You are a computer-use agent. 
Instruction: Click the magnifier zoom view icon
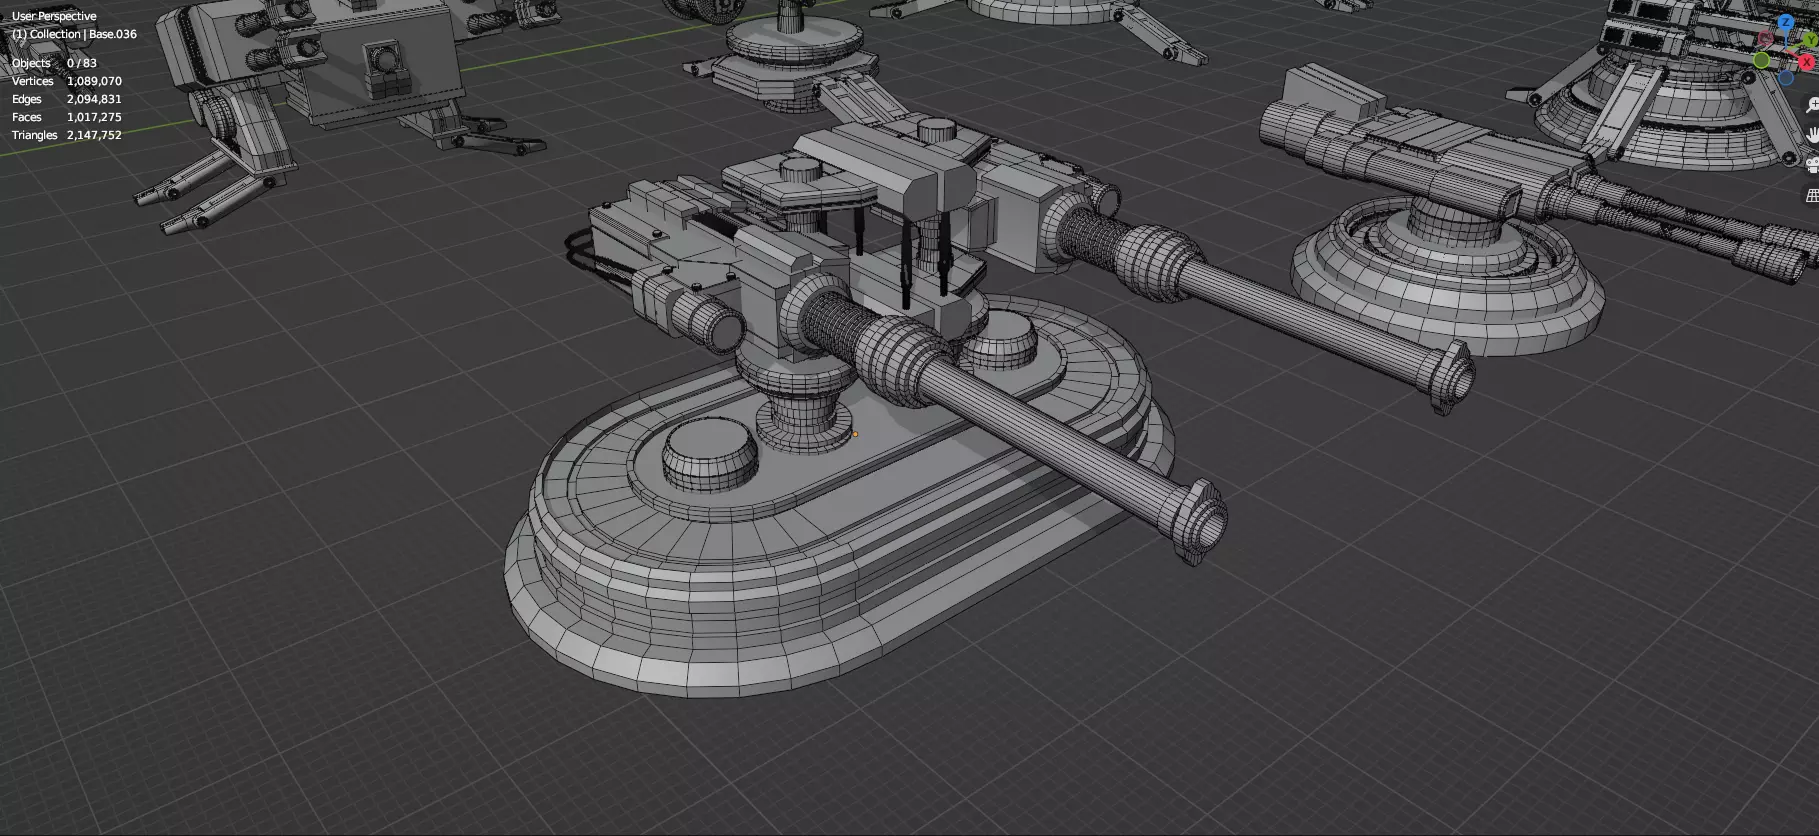1812,104
